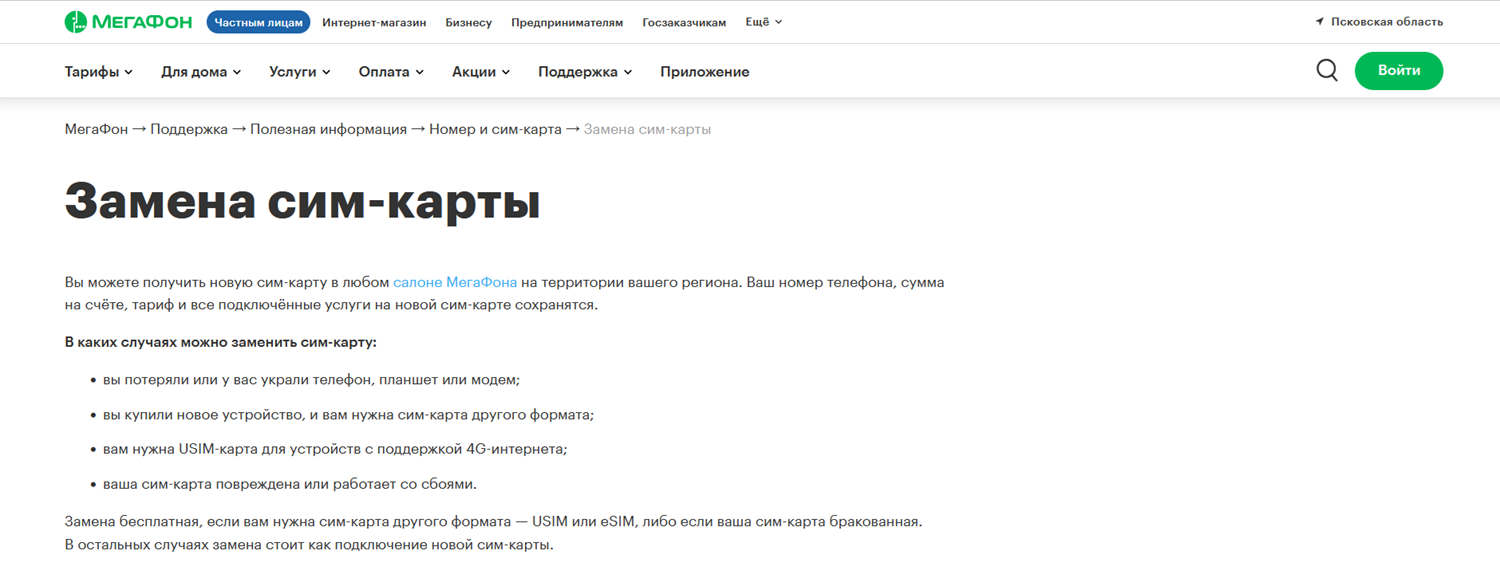Open Интернет-магазин section
Viewport: 1500px width, 586px height.
374,22
